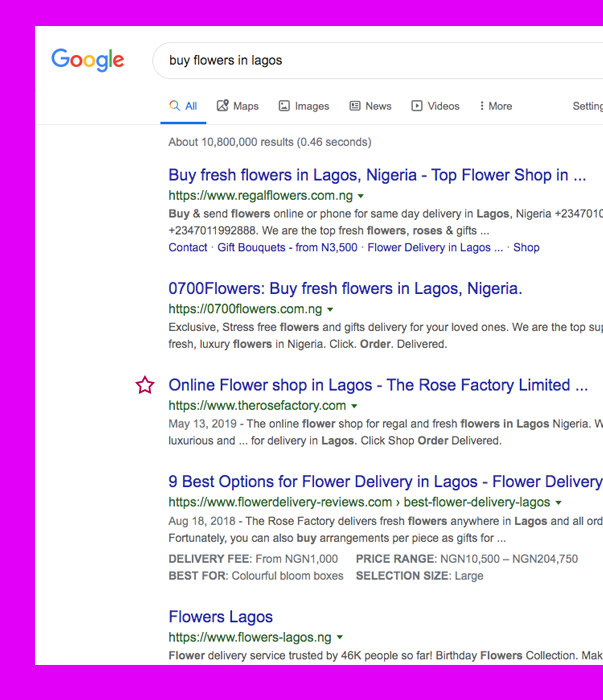Expand dropdown arrow next to flowers-lagos.ng URL
Screen dimensions: 603x700
340,638
